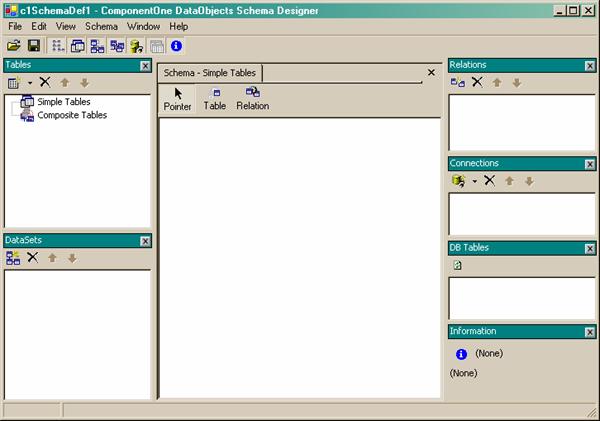Select Simple Tables in the tree

pos(64,102)
